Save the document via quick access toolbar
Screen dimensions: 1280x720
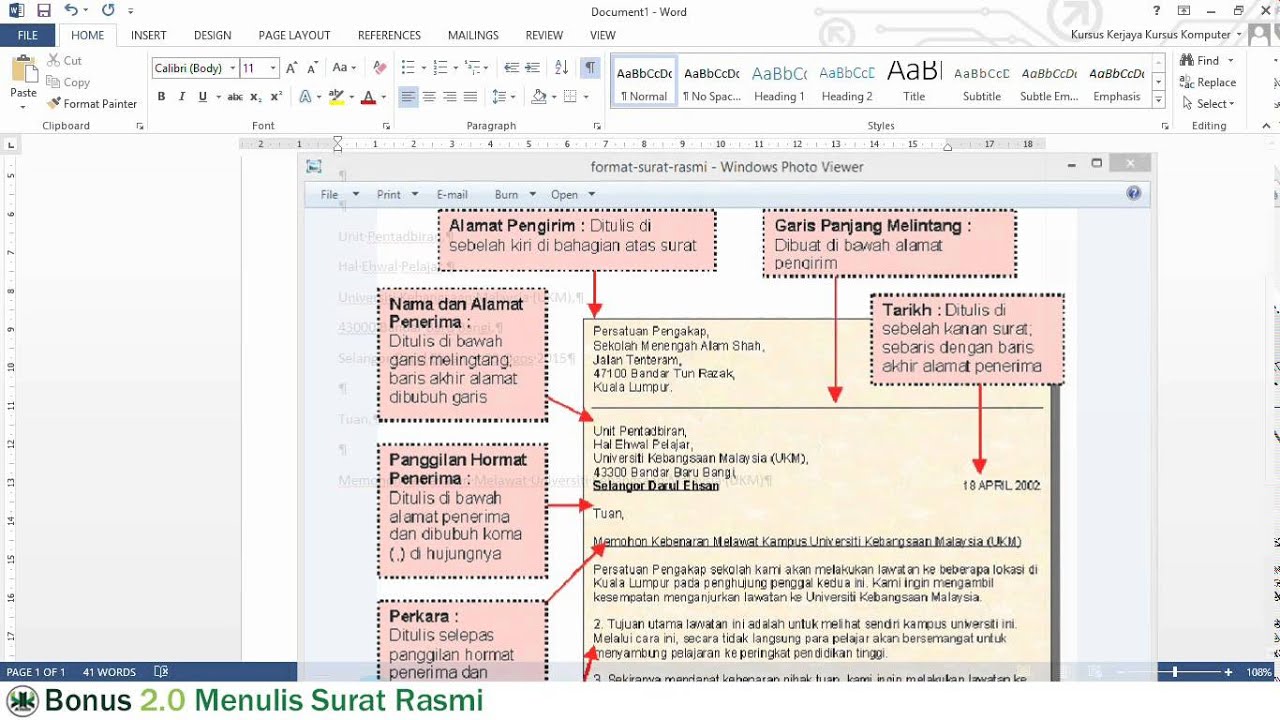[43, 11]
